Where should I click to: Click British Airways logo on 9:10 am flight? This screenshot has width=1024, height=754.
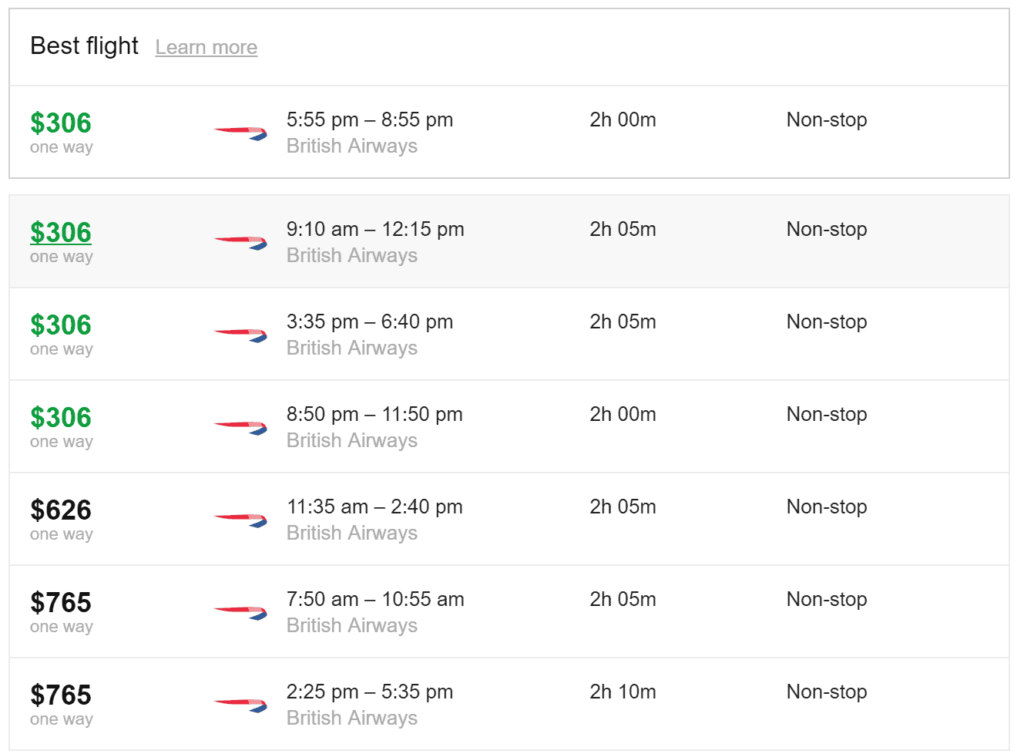[240, 242]
